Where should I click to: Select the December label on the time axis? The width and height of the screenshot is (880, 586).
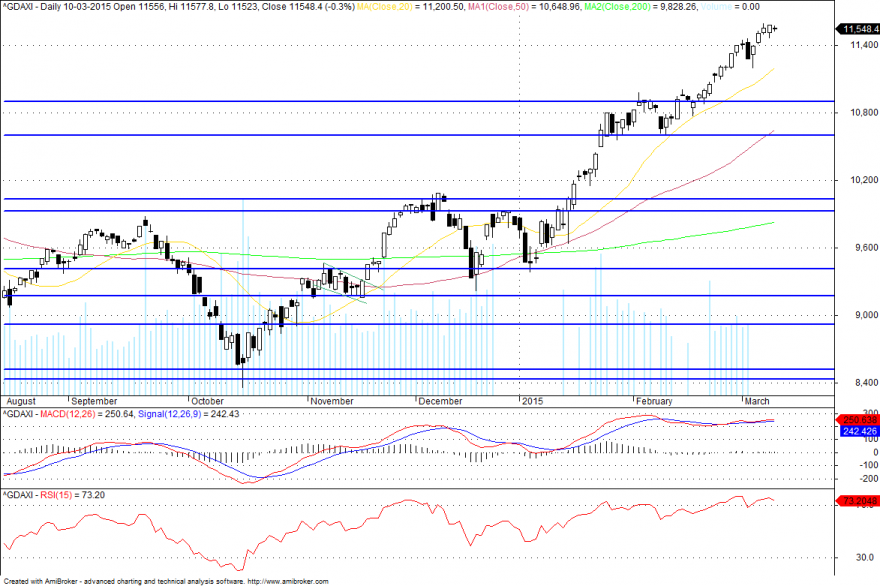pyautogui.click(x=440, y=401)
